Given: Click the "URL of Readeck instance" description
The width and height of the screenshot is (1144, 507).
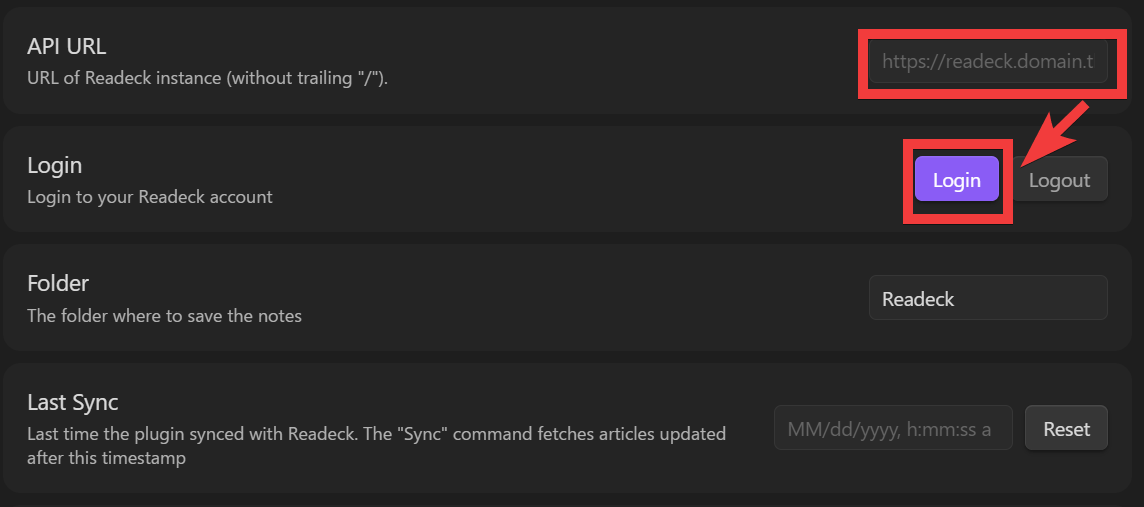Looking at the screenshot, I should tap(207, 77).
